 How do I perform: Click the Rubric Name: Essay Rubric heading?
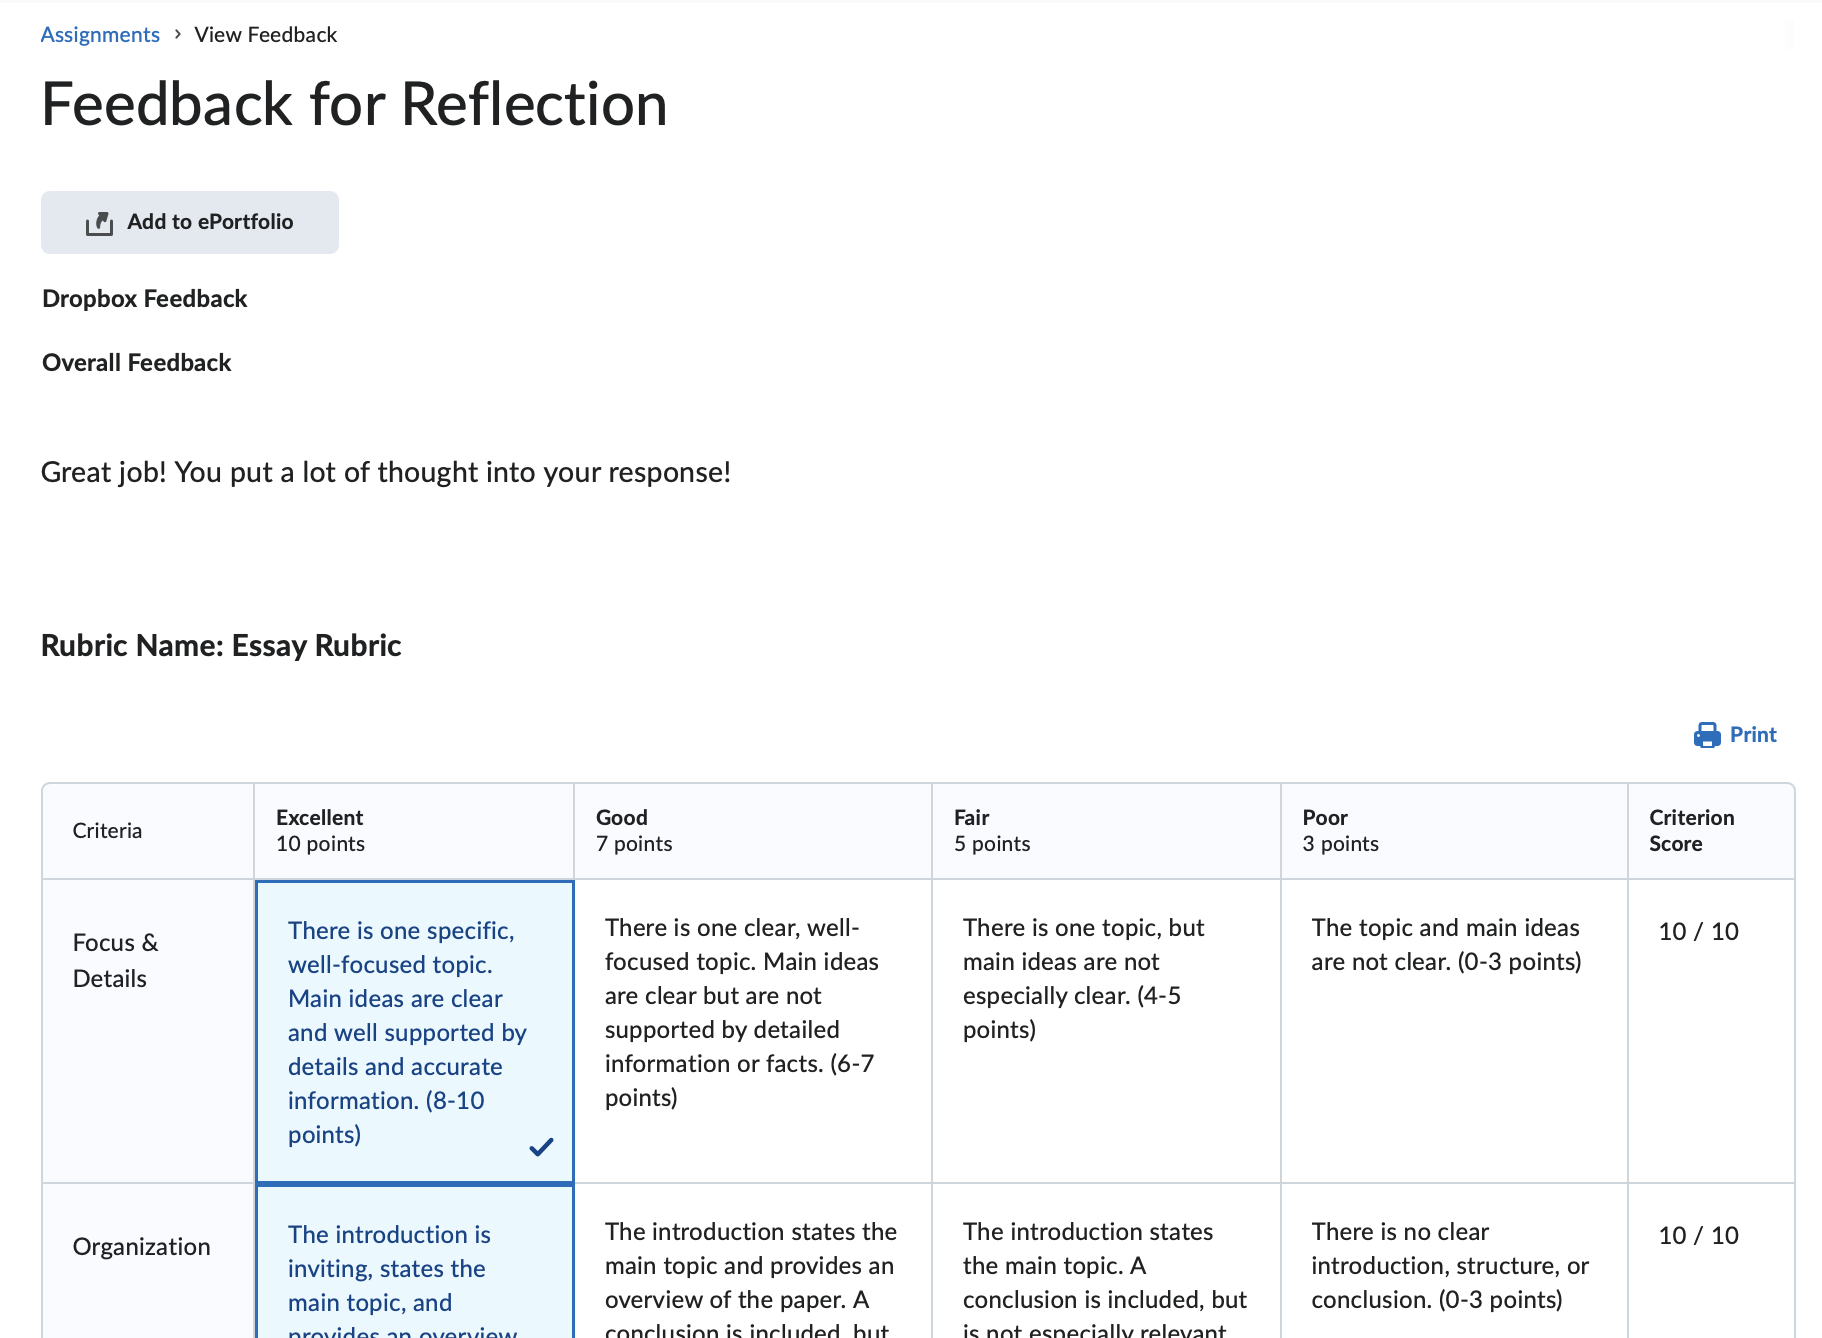click(221, 645)
